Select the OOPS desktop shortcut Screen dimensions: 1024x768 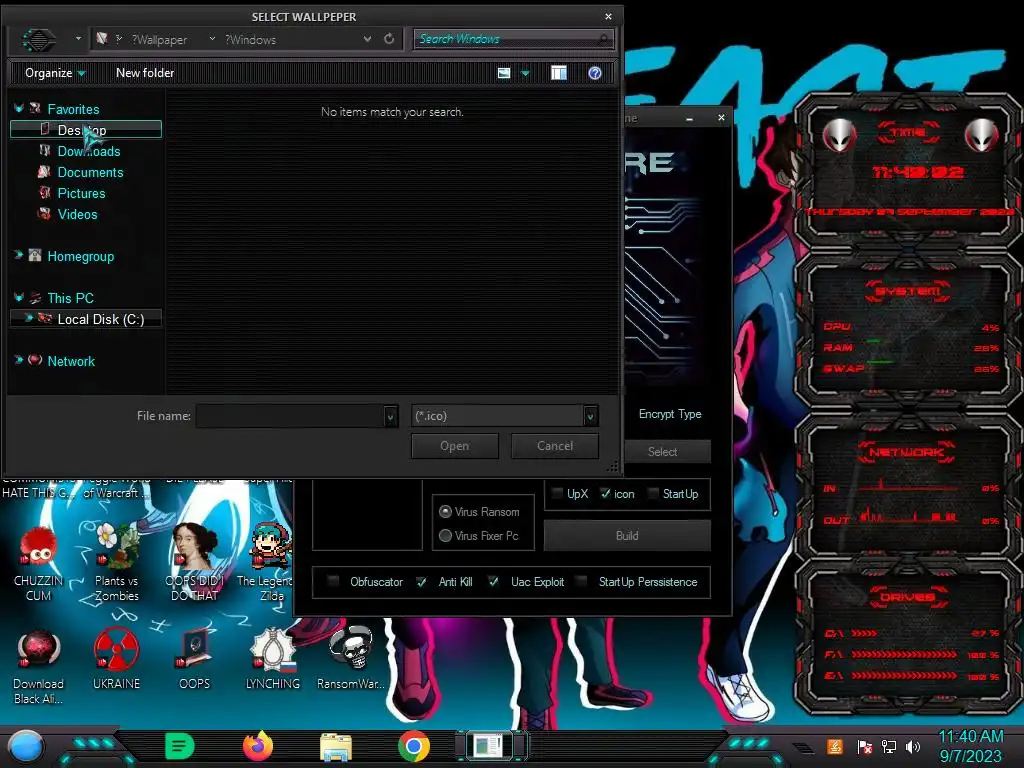[195, 660]
